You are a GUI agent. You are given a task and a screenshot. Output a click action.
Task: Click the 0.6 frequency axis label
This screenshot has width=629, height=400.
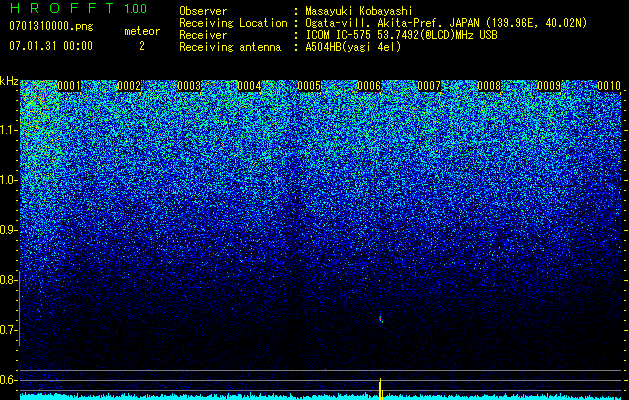(x=8, y=380)
